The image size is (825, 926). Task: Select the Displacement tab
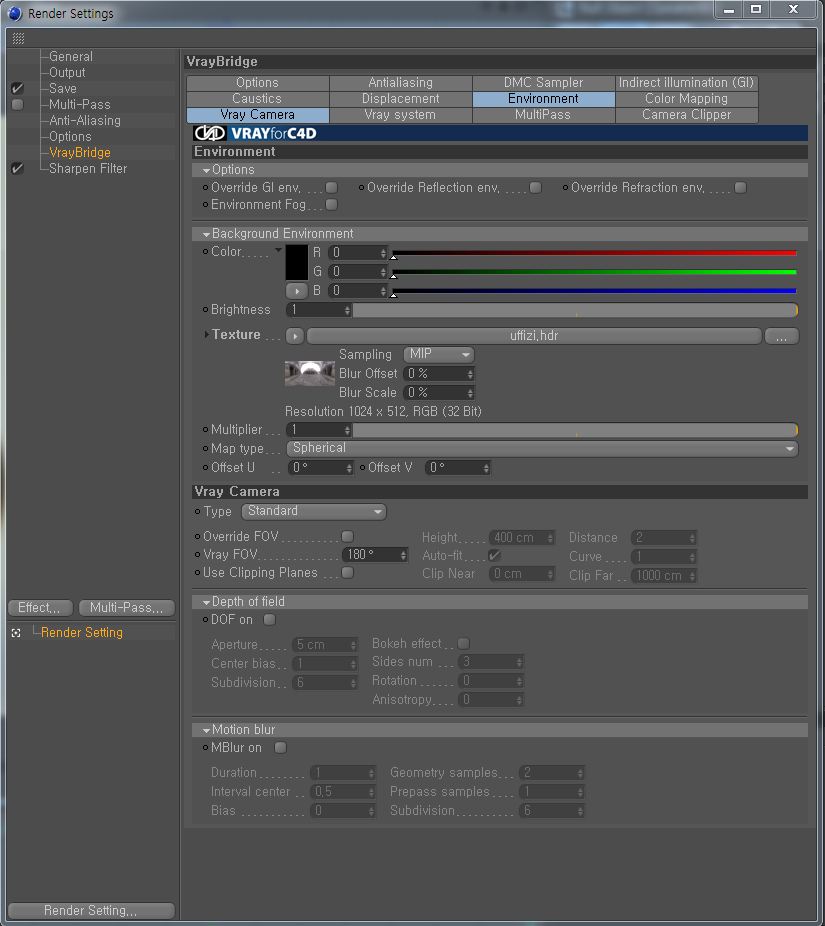click(x=400, y=99)
